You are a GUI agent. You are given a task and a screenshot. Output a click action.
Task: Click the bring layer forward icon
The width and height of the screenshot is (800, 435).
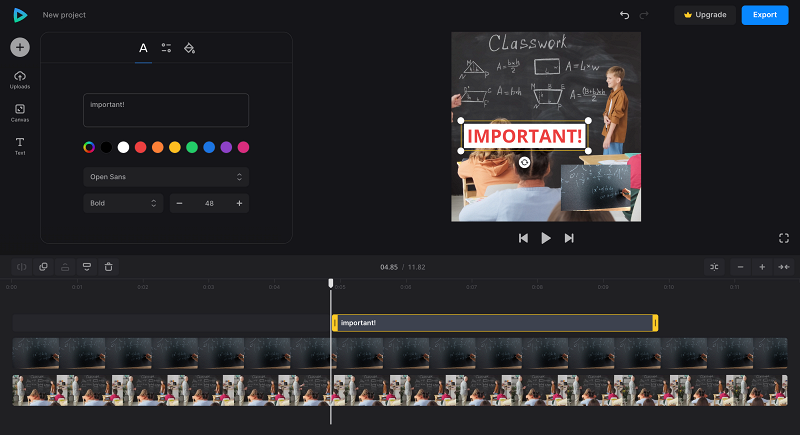coord(65,267)
